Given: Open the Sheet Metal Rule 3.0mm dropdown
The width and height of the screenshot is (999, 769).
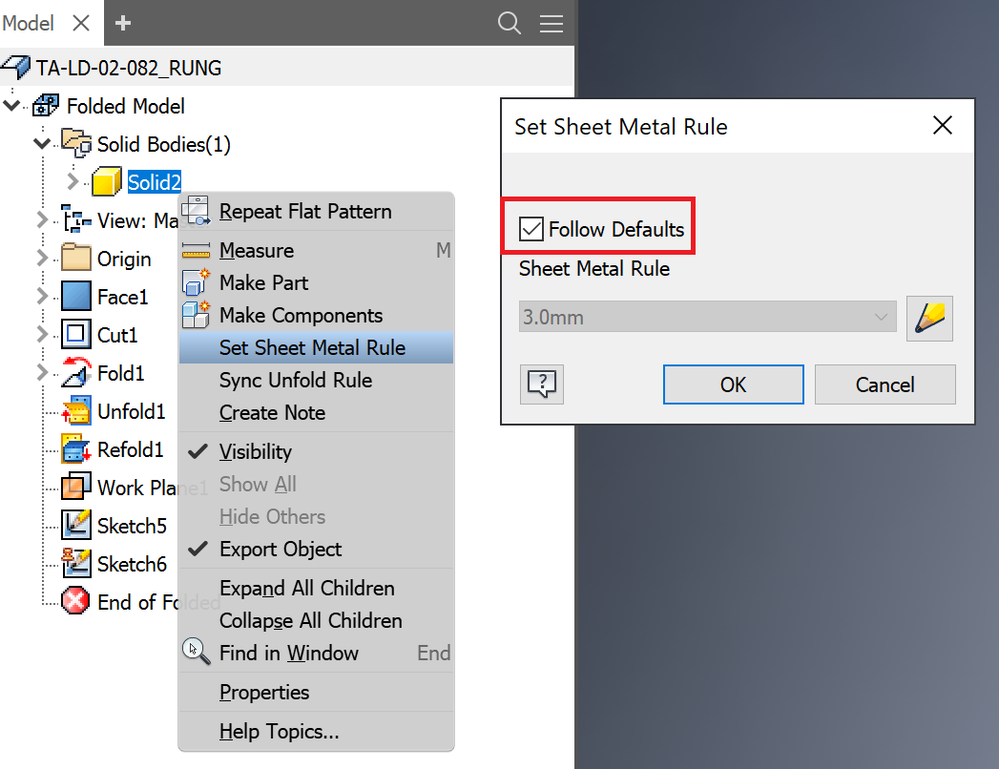Looking at the screenshot, I should (x=707, y=317).
